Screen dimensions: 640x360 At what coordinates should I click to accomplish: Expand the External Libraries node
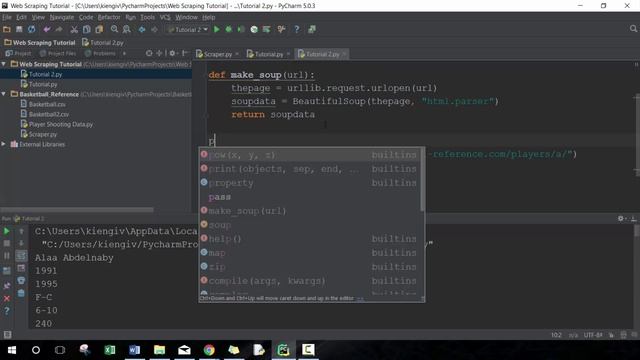(x=4, y=144)
